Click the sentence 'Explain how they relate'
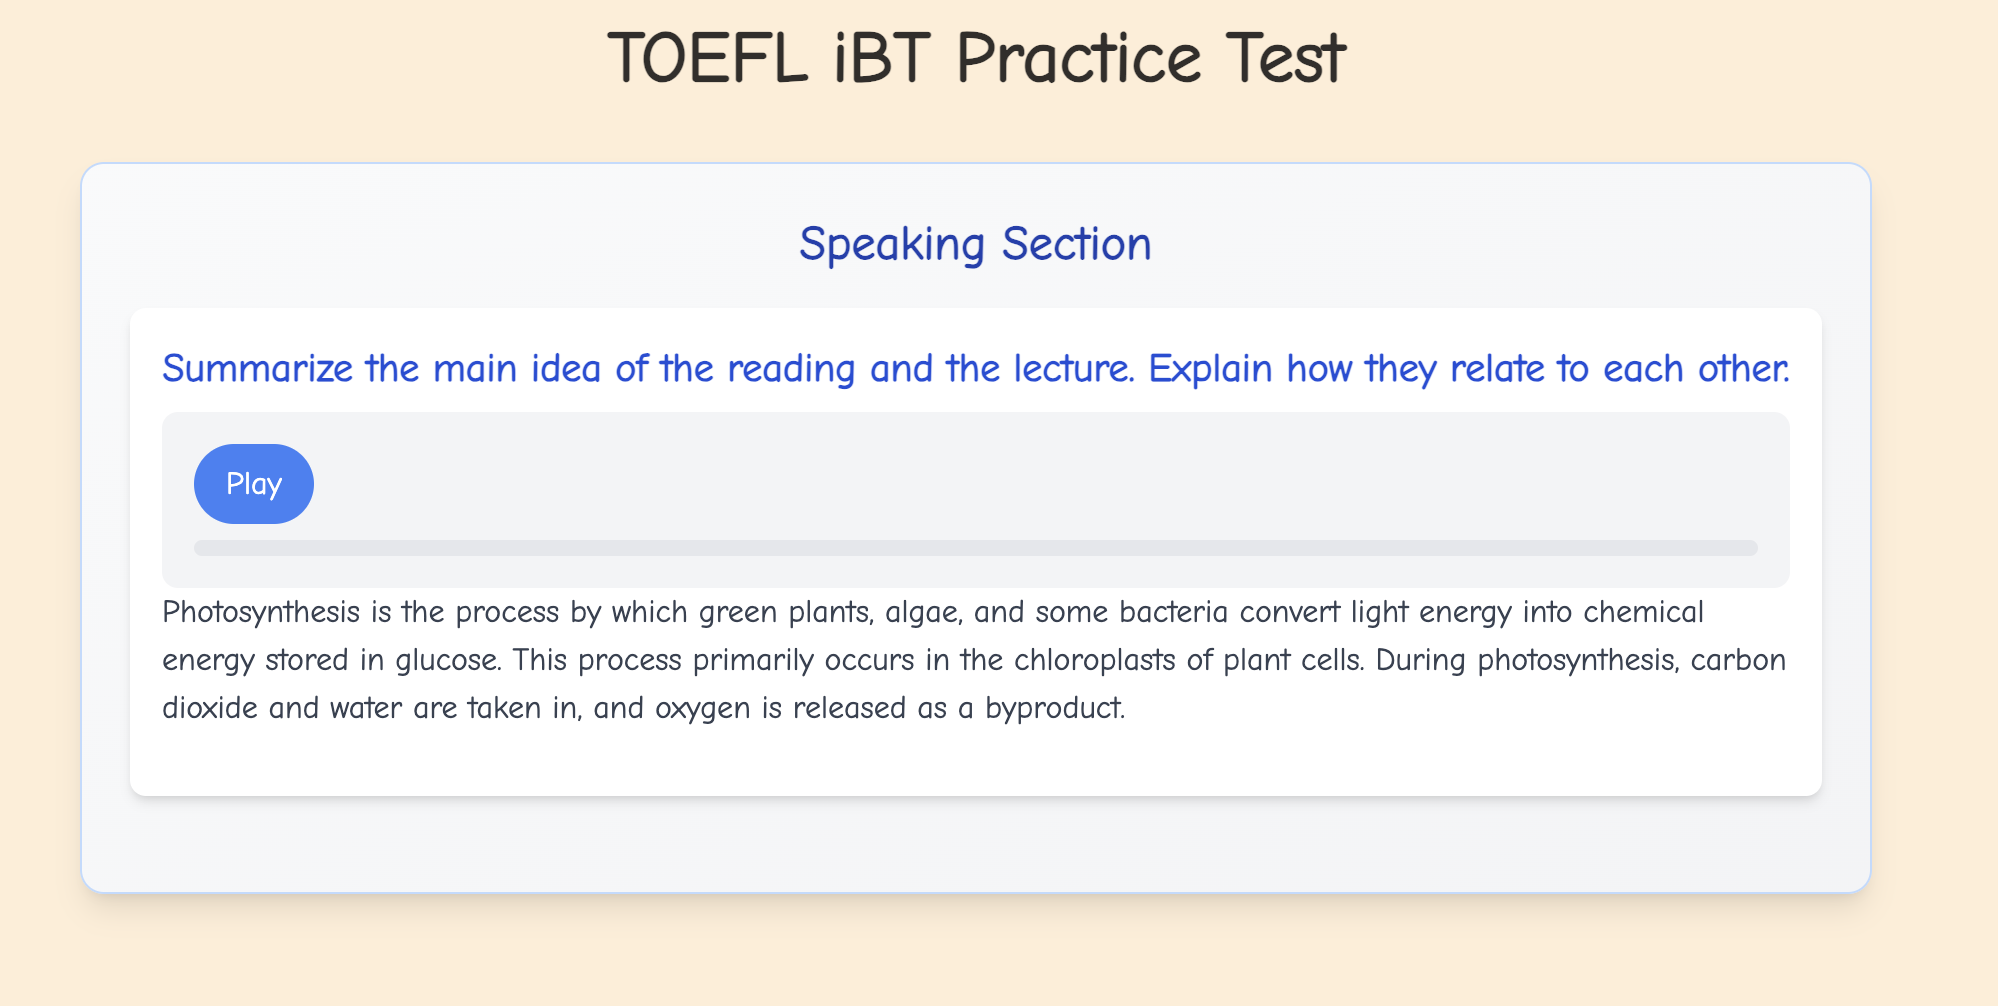Image resolution: width=1998 pixels, height=1006 pixels. point(1468,369)
